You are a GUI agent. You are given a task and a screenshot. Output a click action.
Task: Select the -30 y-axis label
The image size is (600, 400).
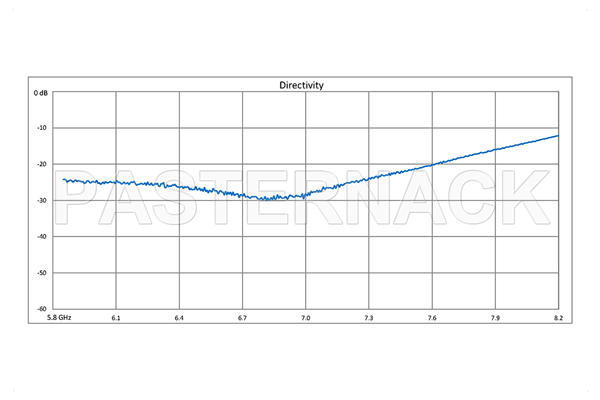point(43,200)
